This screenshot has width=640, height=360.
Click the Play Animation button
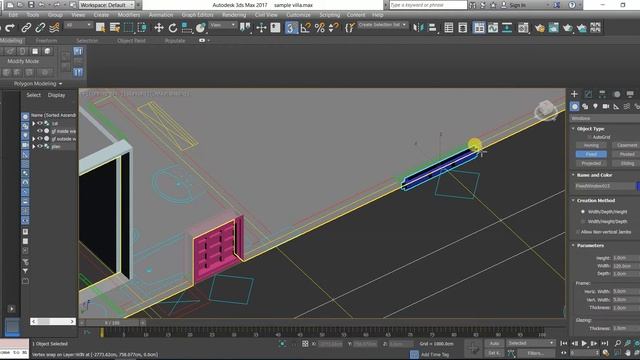pos(584,344)
